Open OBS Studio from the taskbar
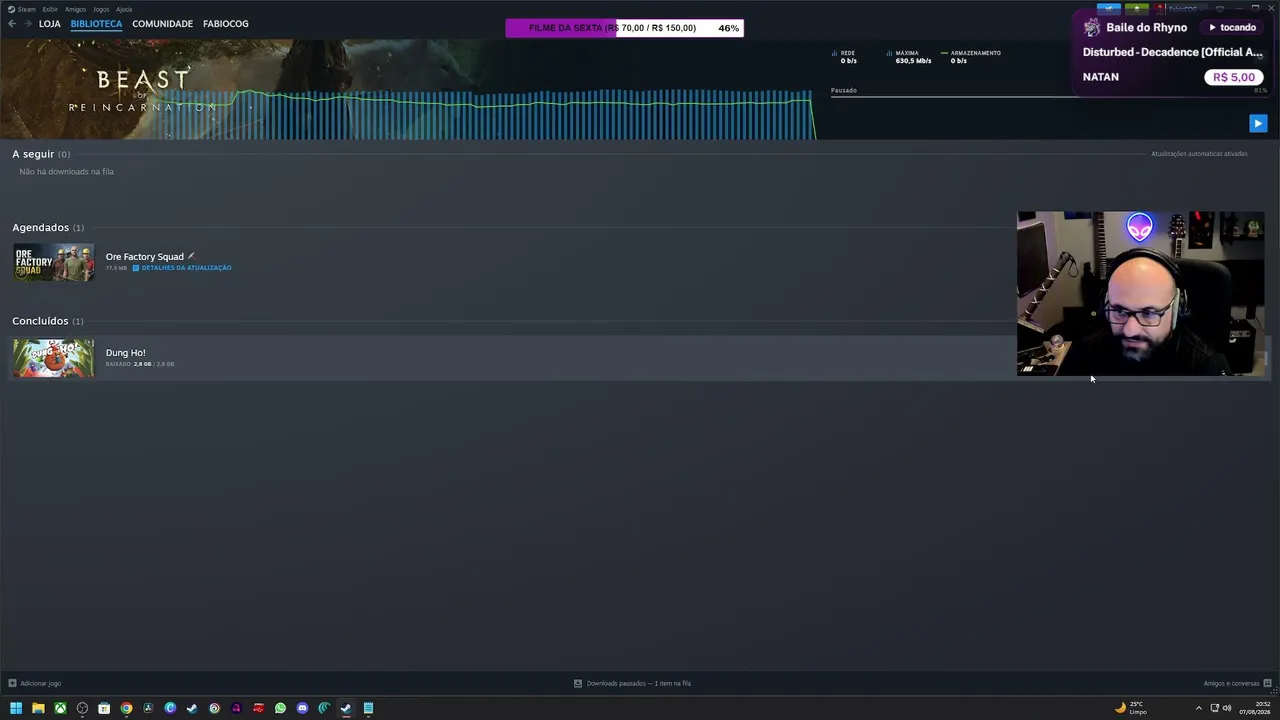 coord(82,708)
